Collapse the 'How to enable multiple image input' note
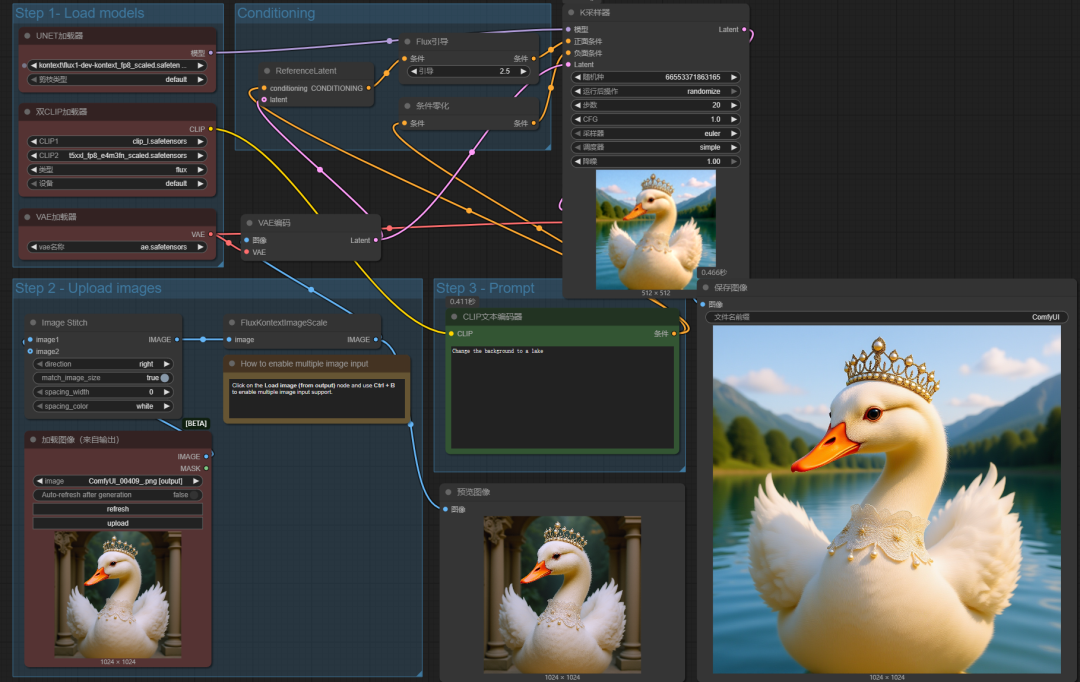 click(232, 364)
